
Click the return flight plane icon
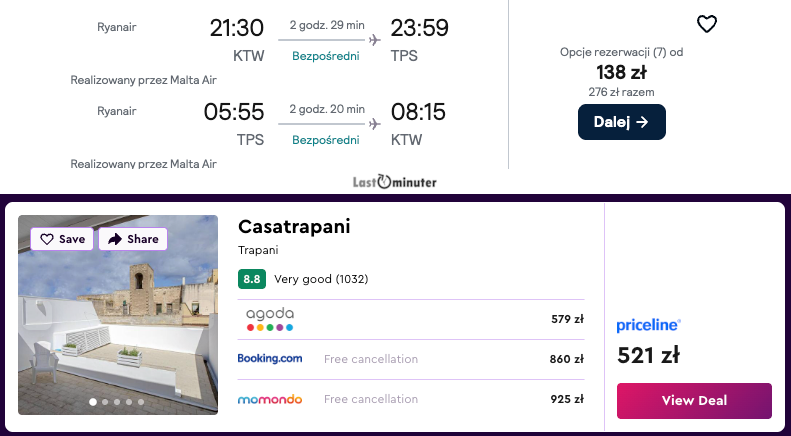coord(375,124)
